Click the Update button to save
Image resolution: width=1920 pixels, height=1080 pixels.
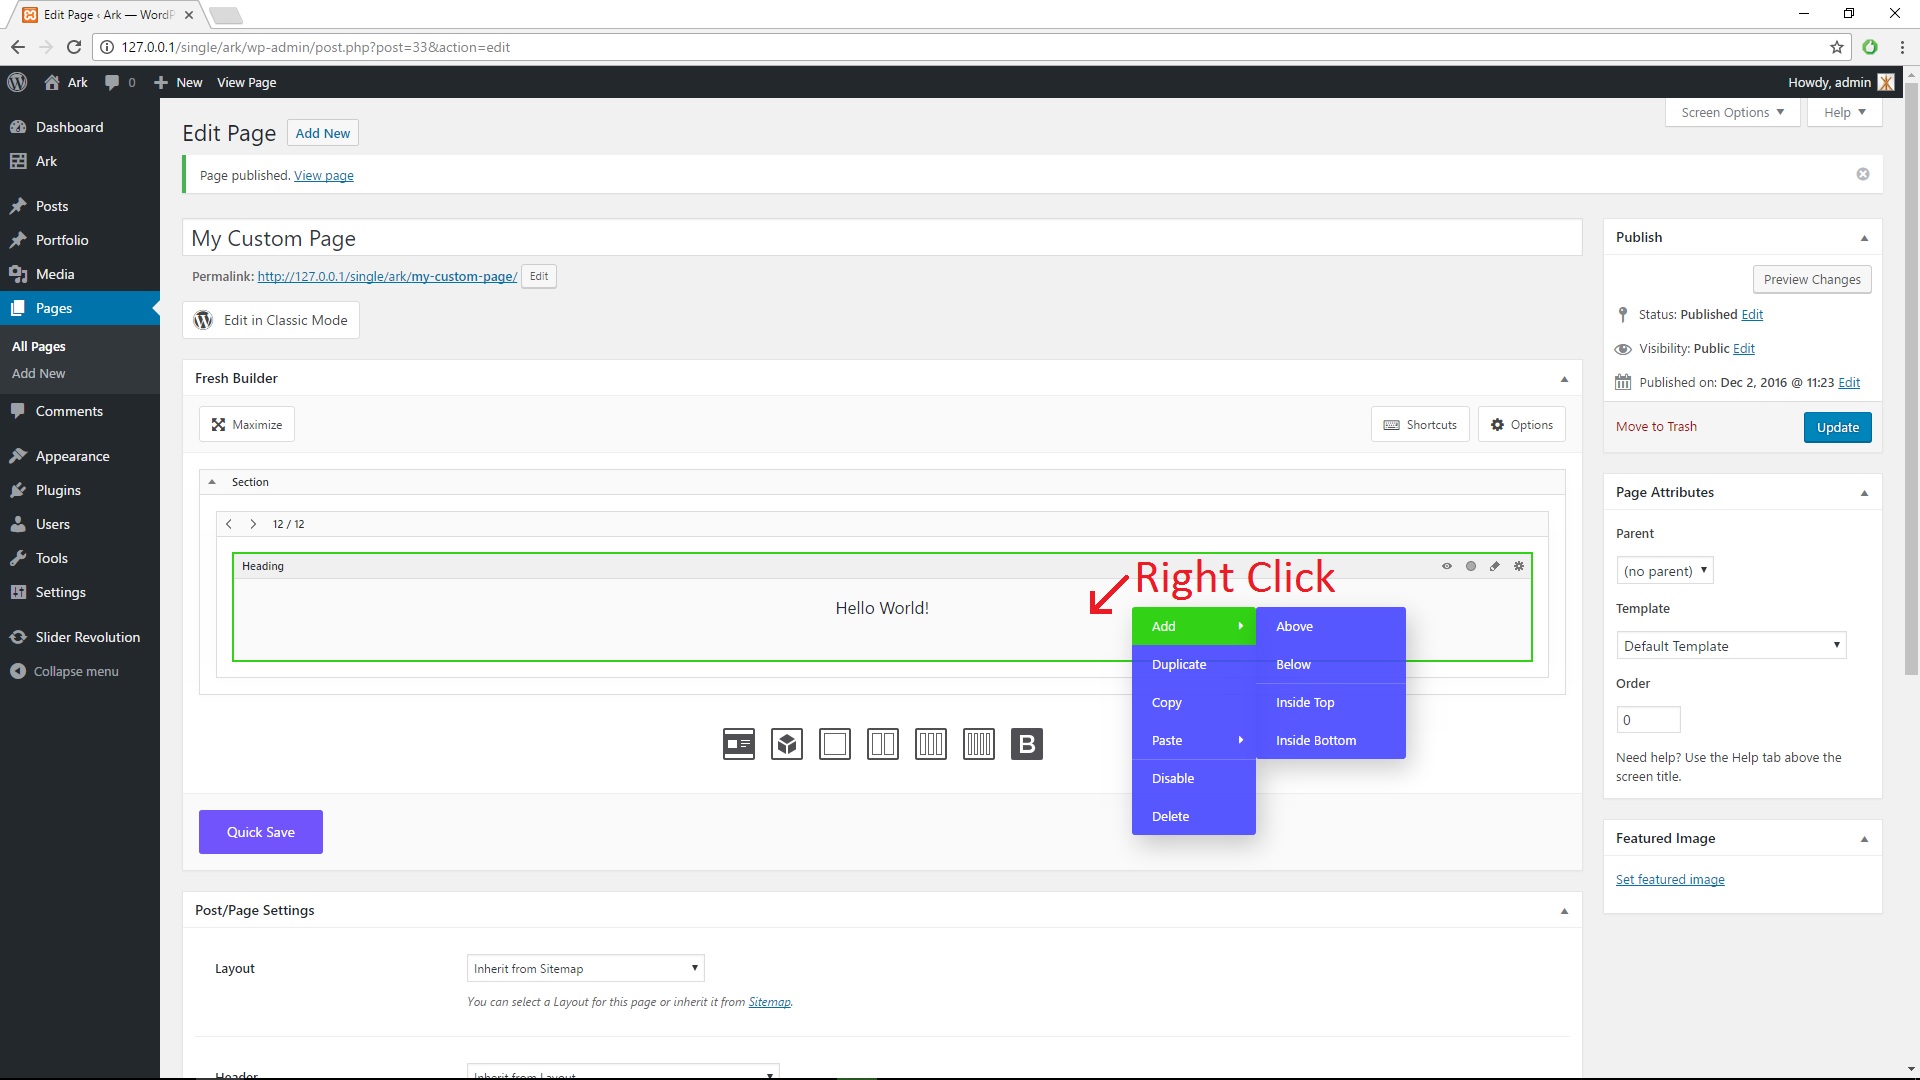coord(1837,427)
